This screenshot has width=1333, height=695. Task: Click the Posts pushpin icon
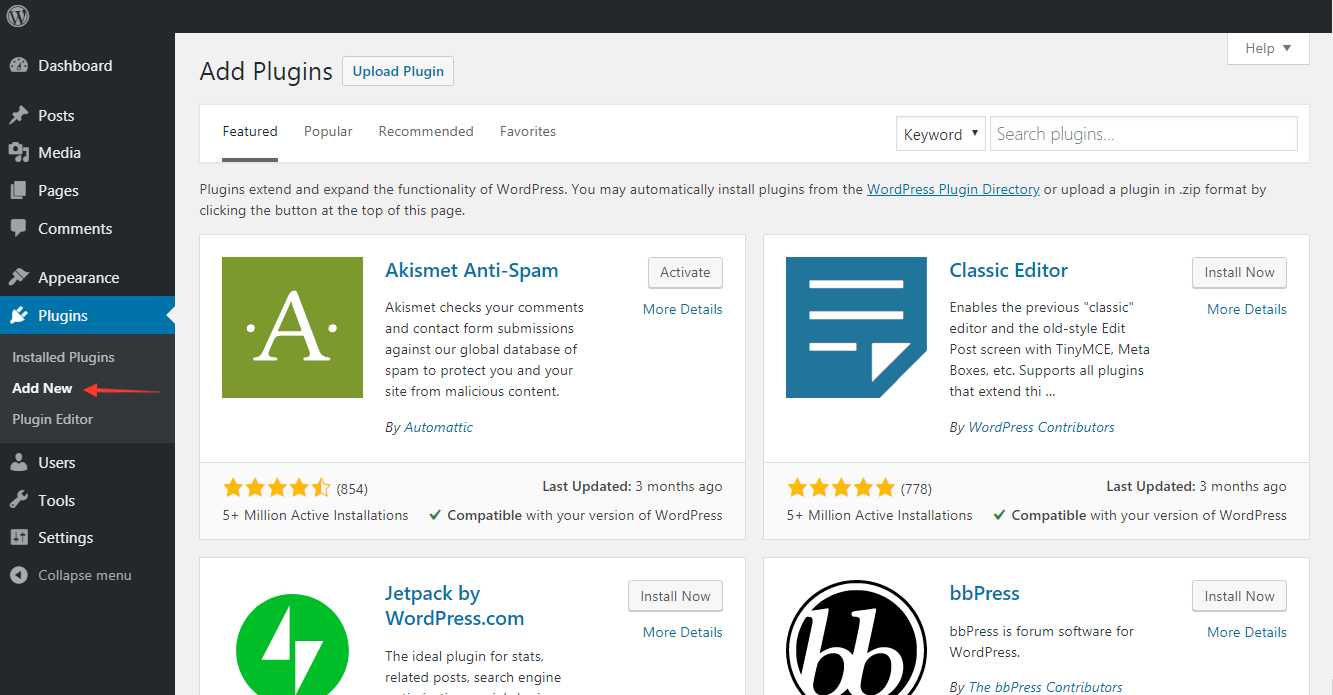pyautogui.click(x=18, y=116)
